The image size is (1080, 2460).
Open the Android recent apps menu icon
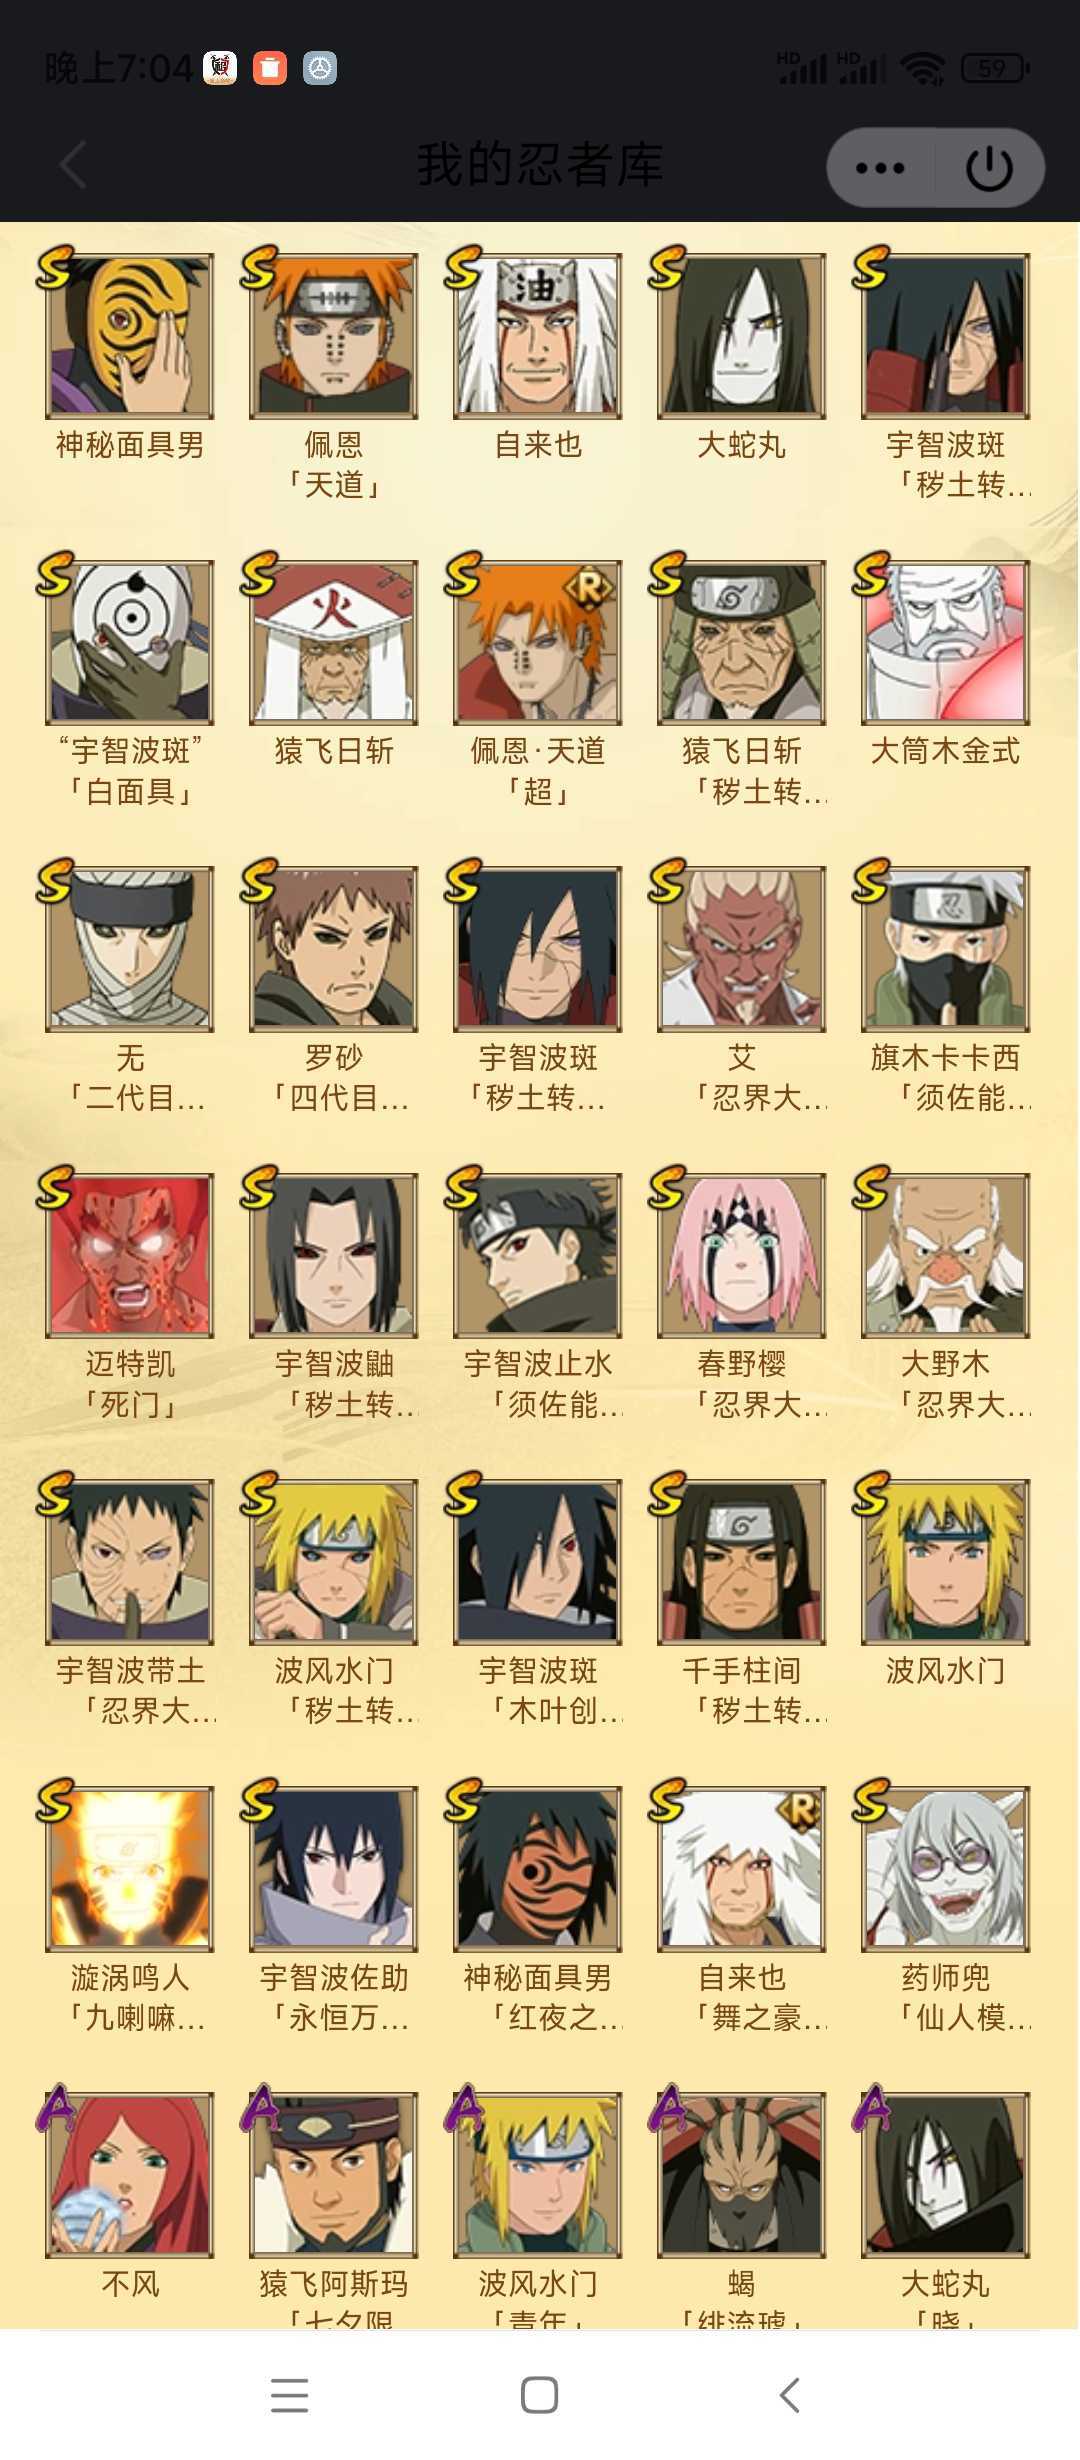click(x=289, y=2395)
